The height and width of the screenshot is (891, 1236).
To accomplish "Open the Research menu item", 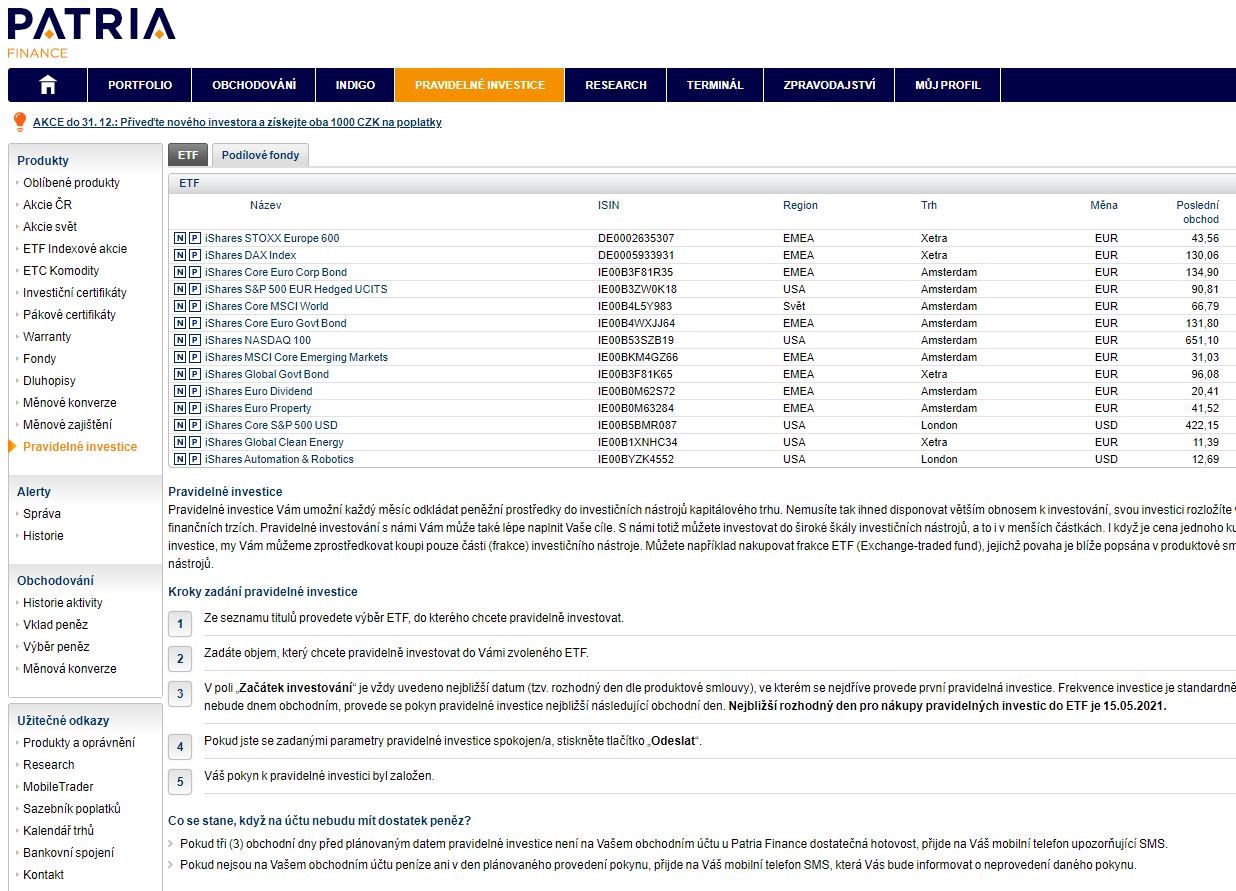I will pos(616,85).
